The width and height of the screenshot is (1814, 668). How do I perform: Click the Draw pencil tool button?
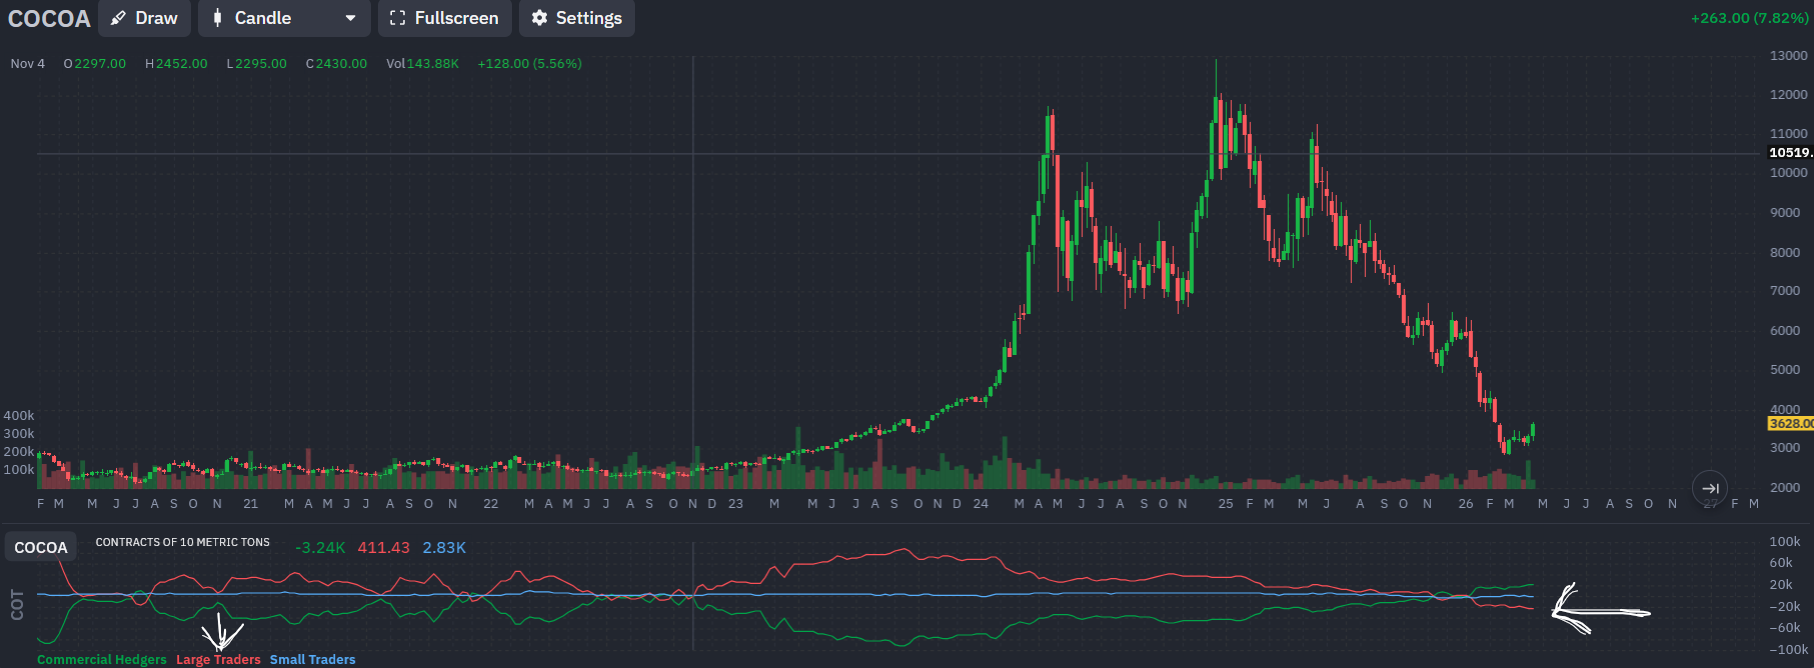[144, 18]
